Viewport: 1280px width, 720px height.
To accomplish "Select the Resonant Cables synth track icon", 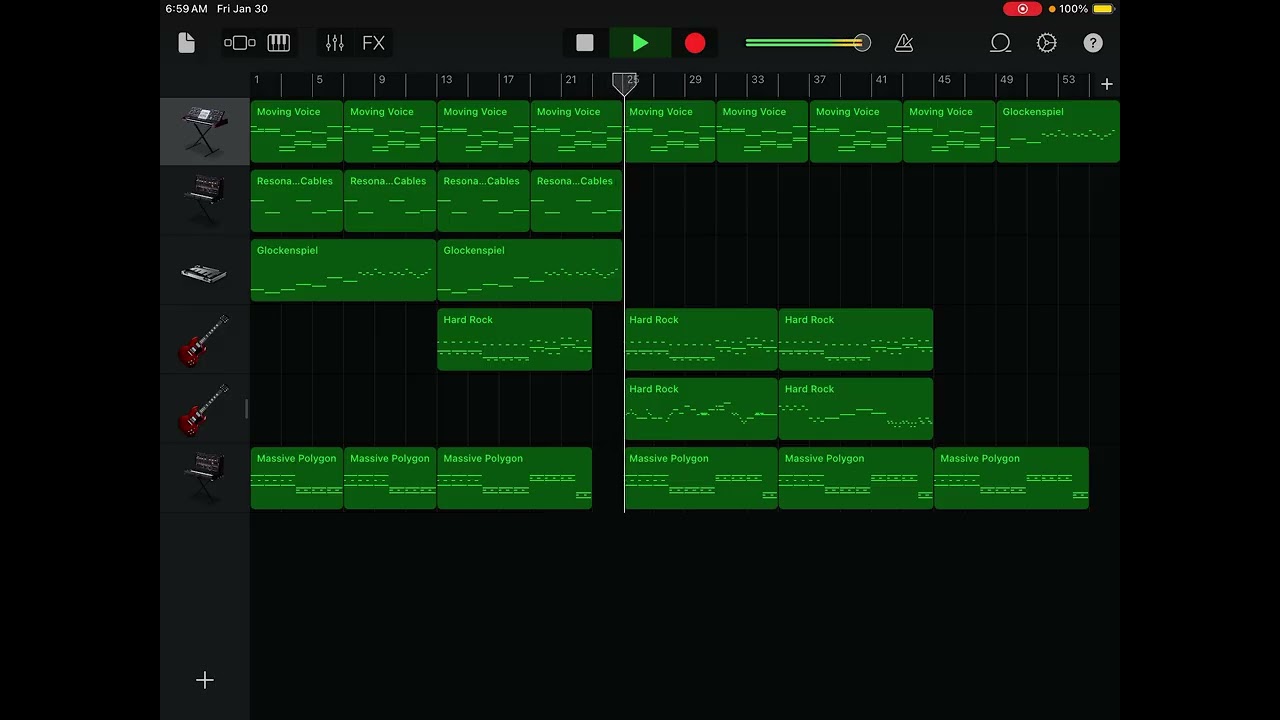I will (205, 200).
